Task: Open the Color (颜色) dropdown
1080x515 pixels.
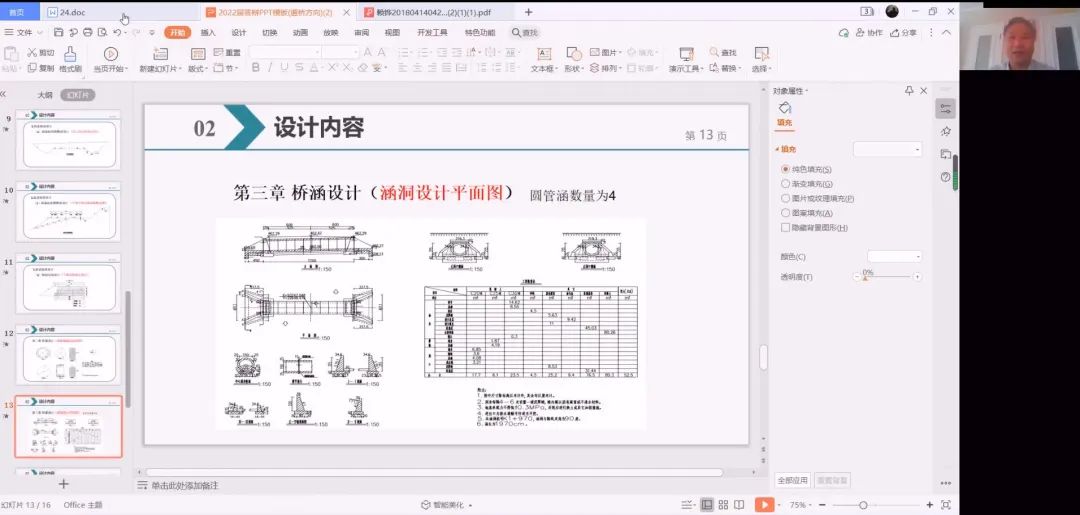Action: coord(894,257)
